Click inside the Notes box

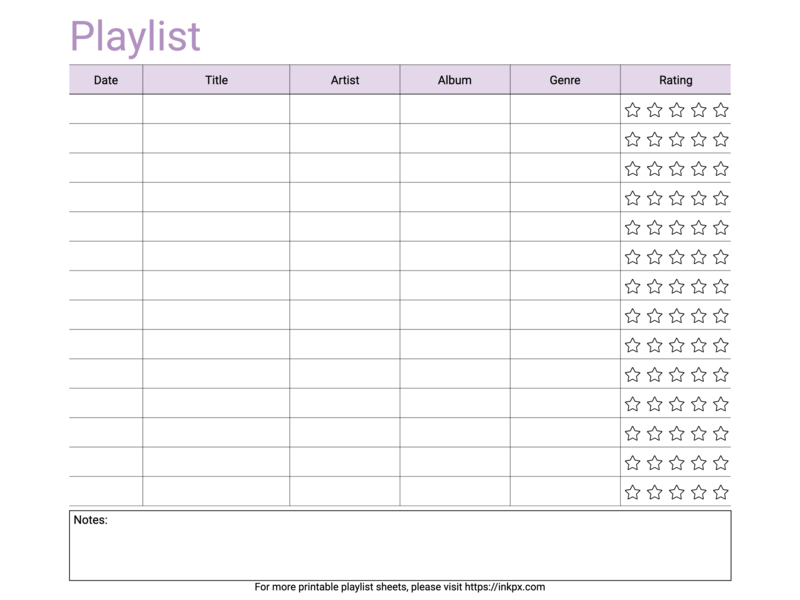(x=400, y=550)
